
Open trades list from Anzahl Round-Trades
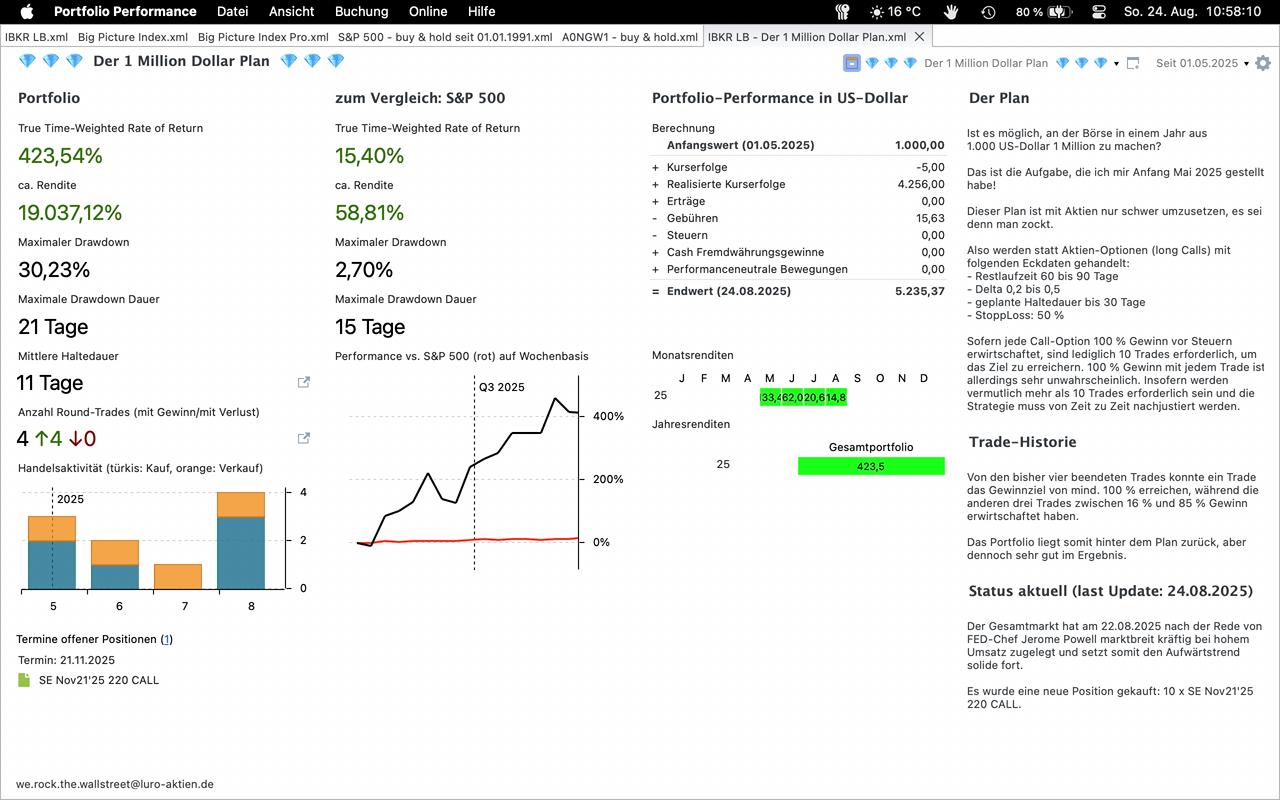(x=304, y=438)
